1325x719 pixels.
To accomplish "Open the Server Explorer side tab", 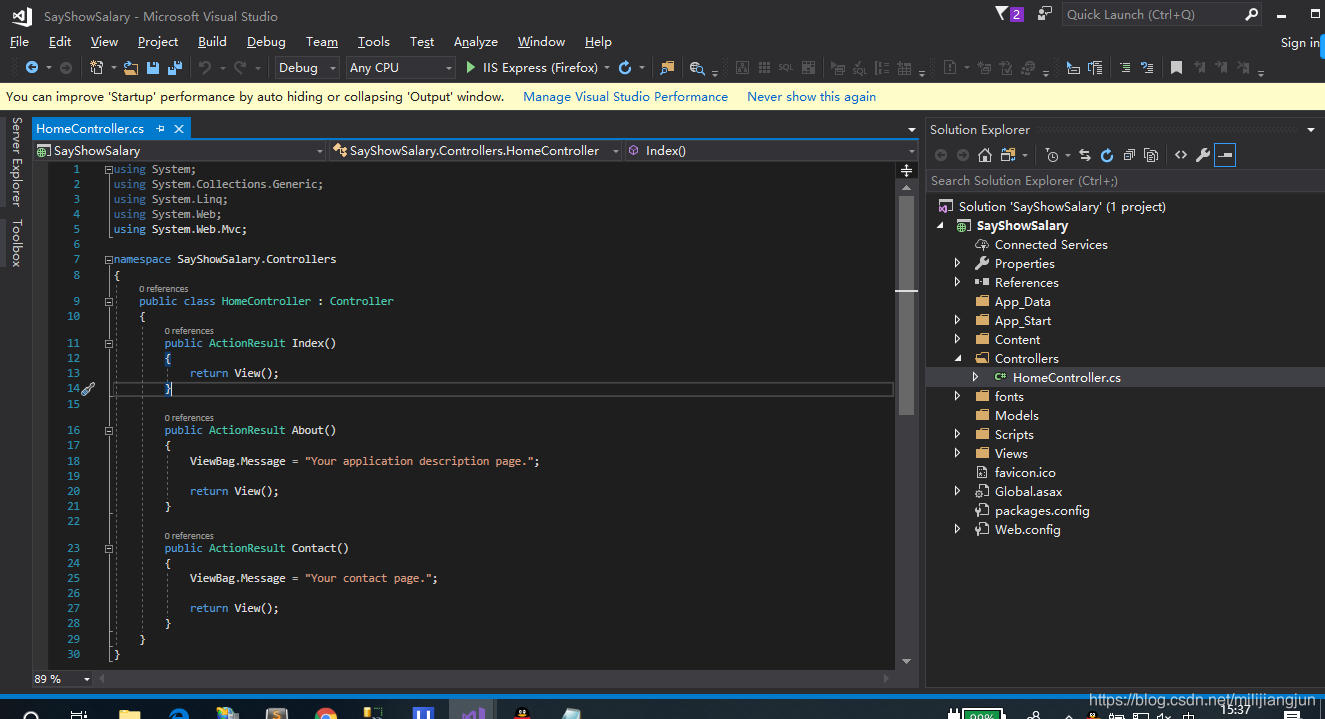I will coord(16,161).
